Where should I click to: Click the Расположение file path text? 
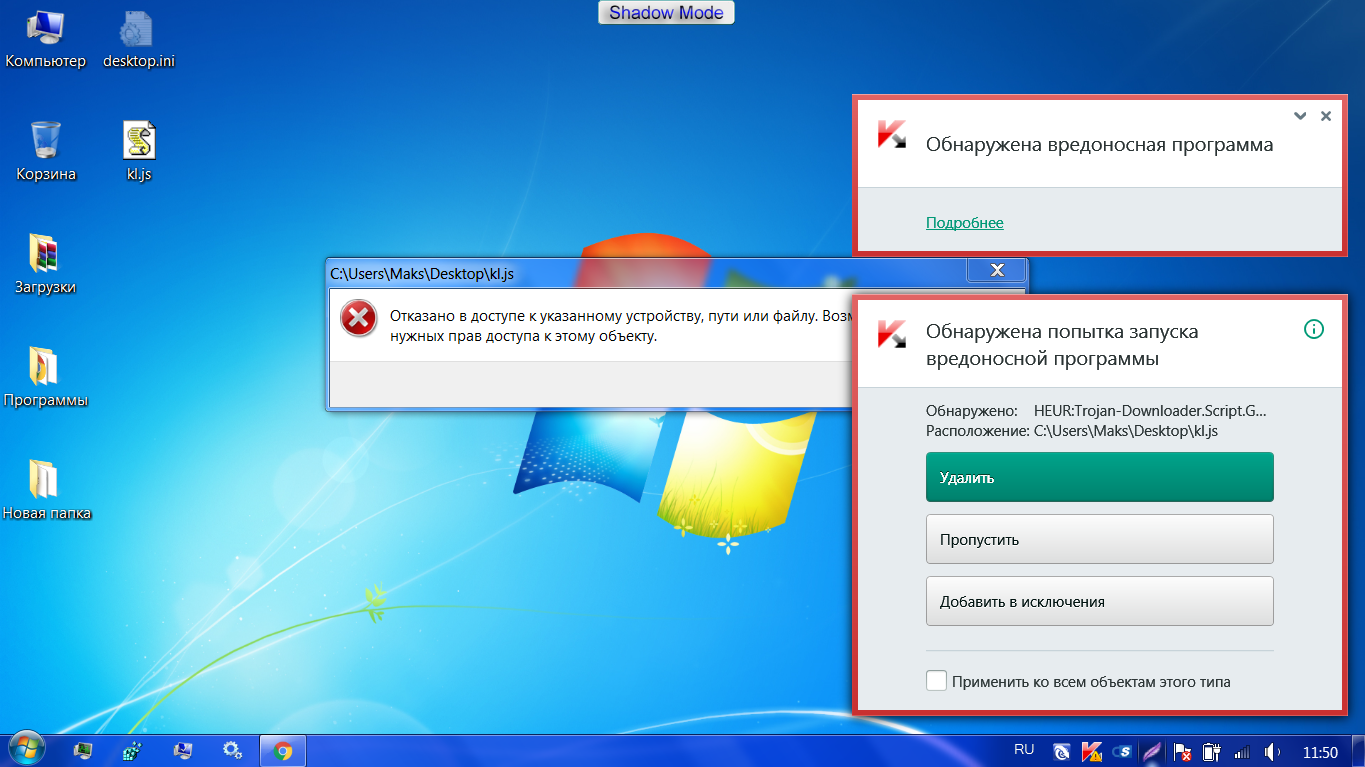1126,431
